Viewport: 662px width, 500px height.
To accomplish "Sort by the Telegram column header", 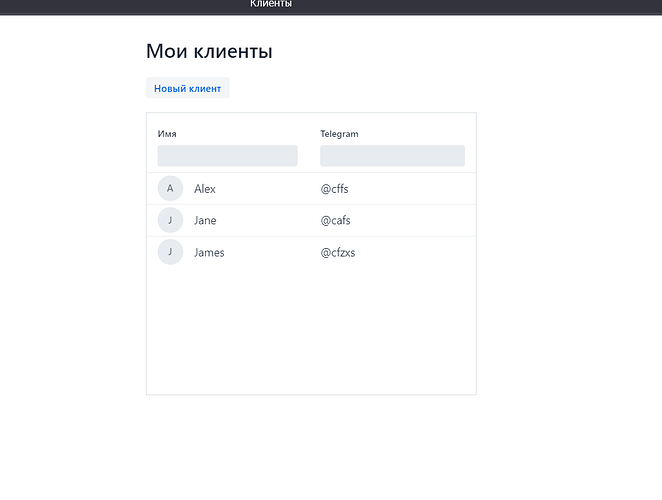I will [x=339, y=134].
